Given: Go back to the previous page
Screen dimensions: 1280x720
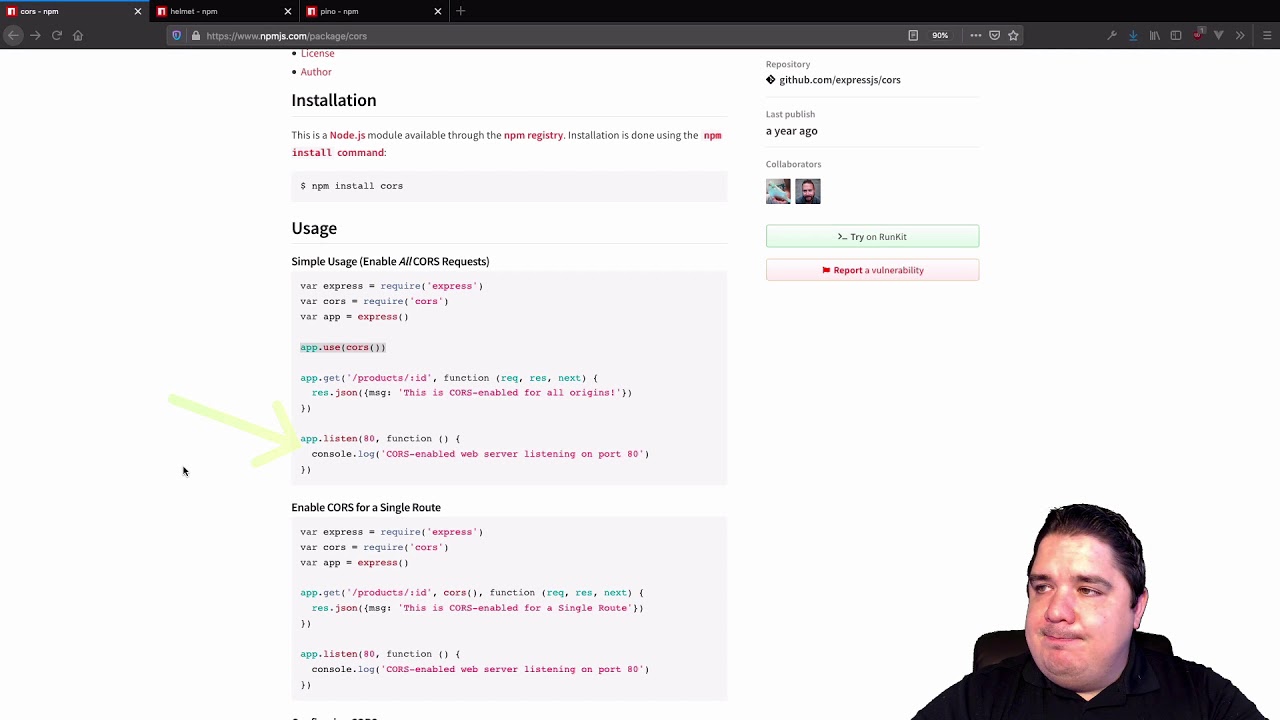Looking at the screenshot, I should [13, 35].
